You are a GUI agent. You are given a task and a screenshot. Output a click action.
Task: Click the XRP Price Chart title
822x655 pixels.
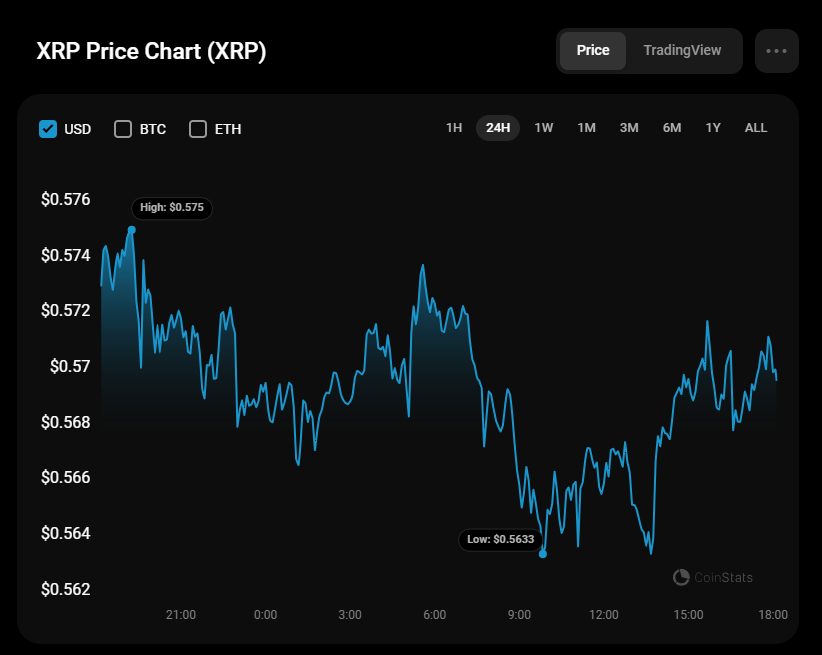click(x=152, y=51)
